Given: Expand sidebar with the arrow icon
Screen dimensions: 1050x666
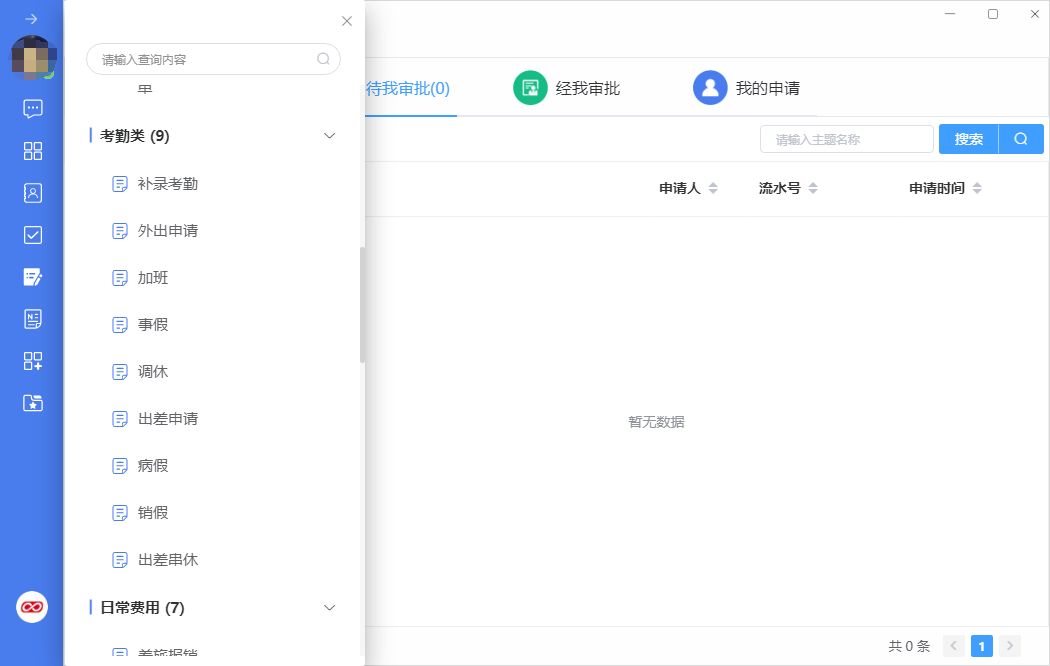Looking at the screenshot, I should pyautogui.click(x=32, y=19).
